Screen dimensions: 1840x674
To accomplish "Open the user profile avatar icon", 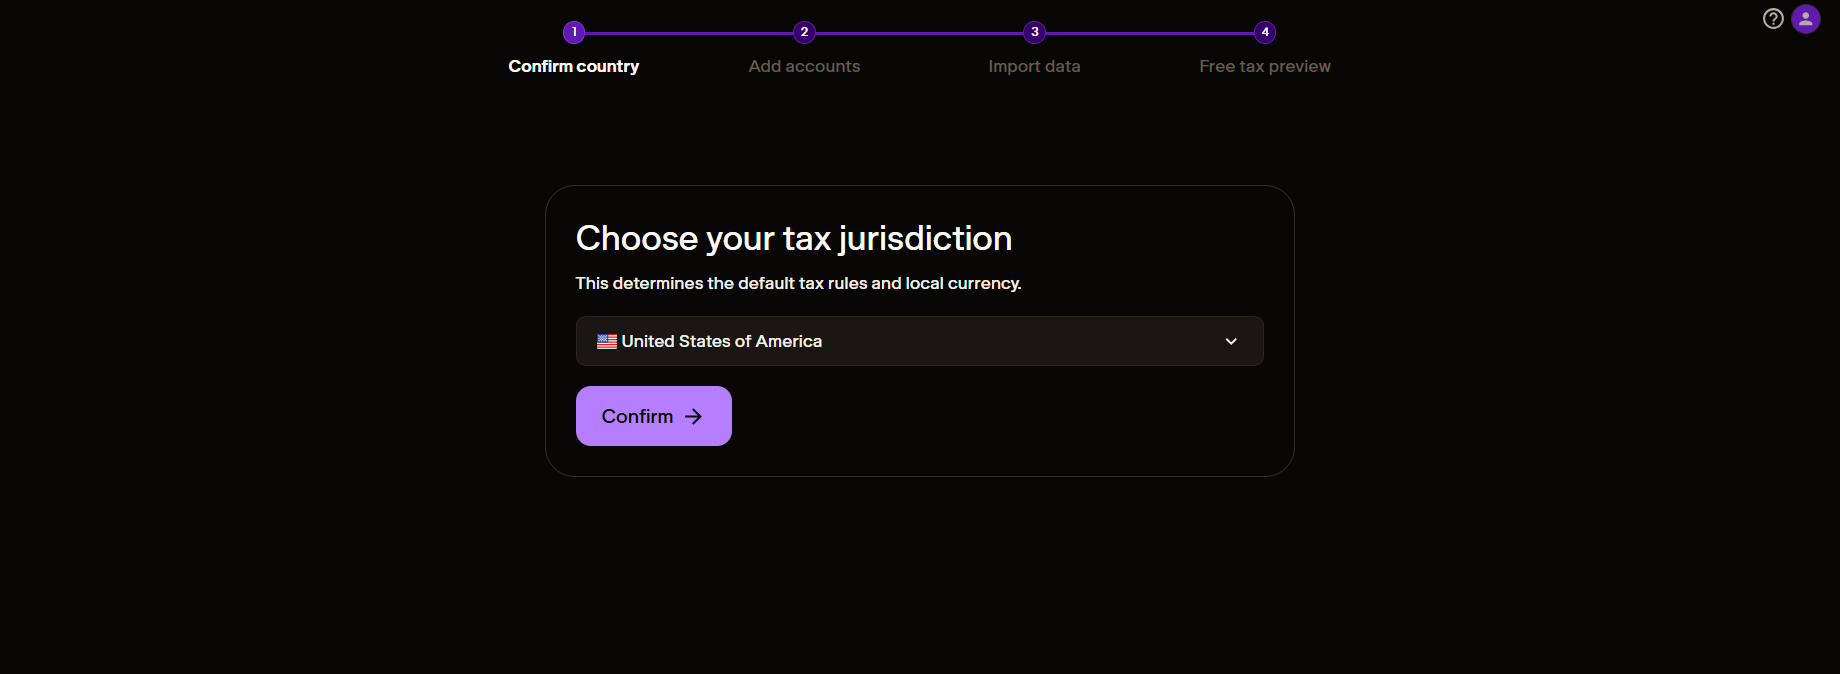I will [1806, 18].
